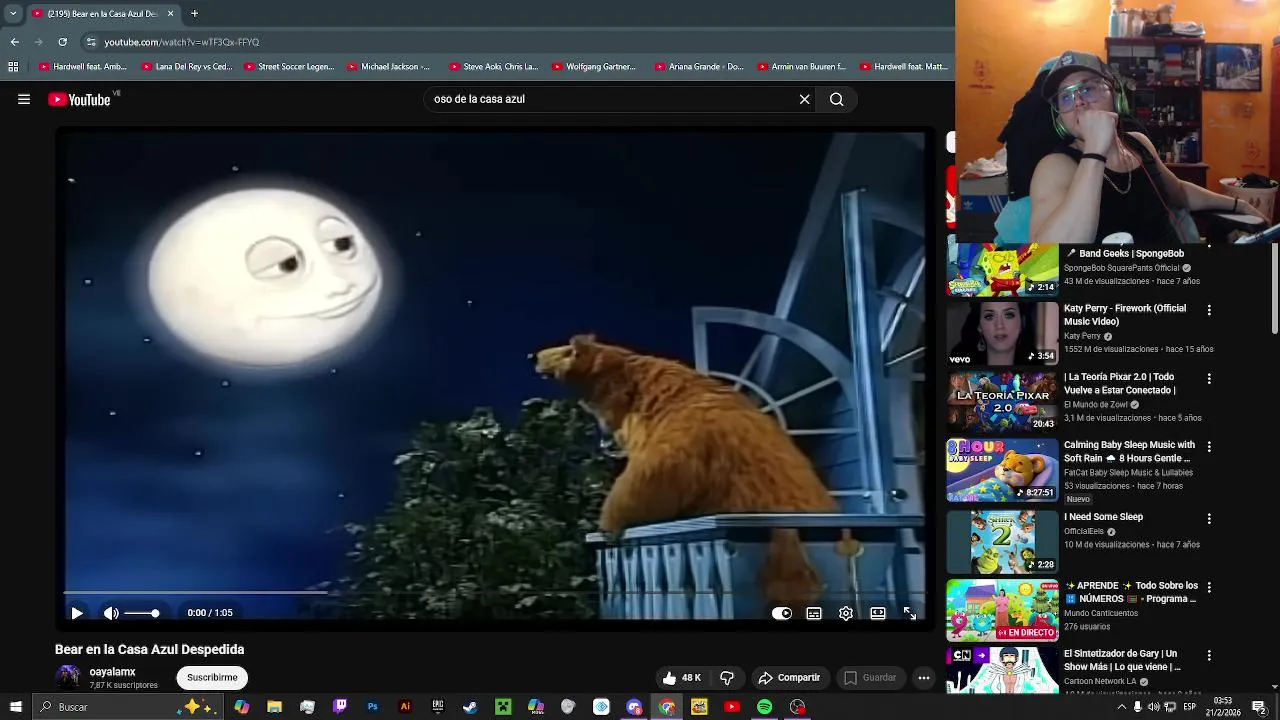The image size is (1280, 720).
Task: Open a new browser tab
Action: pos(194,13)
